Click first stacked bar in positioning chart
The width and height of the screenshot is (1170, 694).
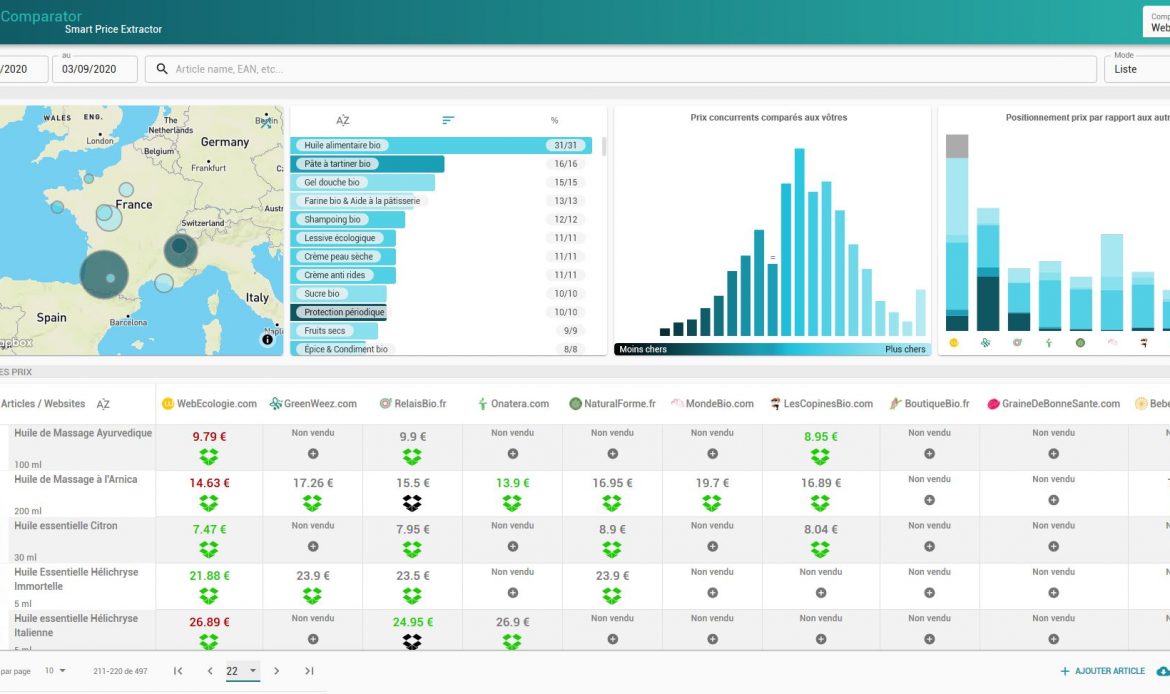pyautogui.click(x=957, y=232)
